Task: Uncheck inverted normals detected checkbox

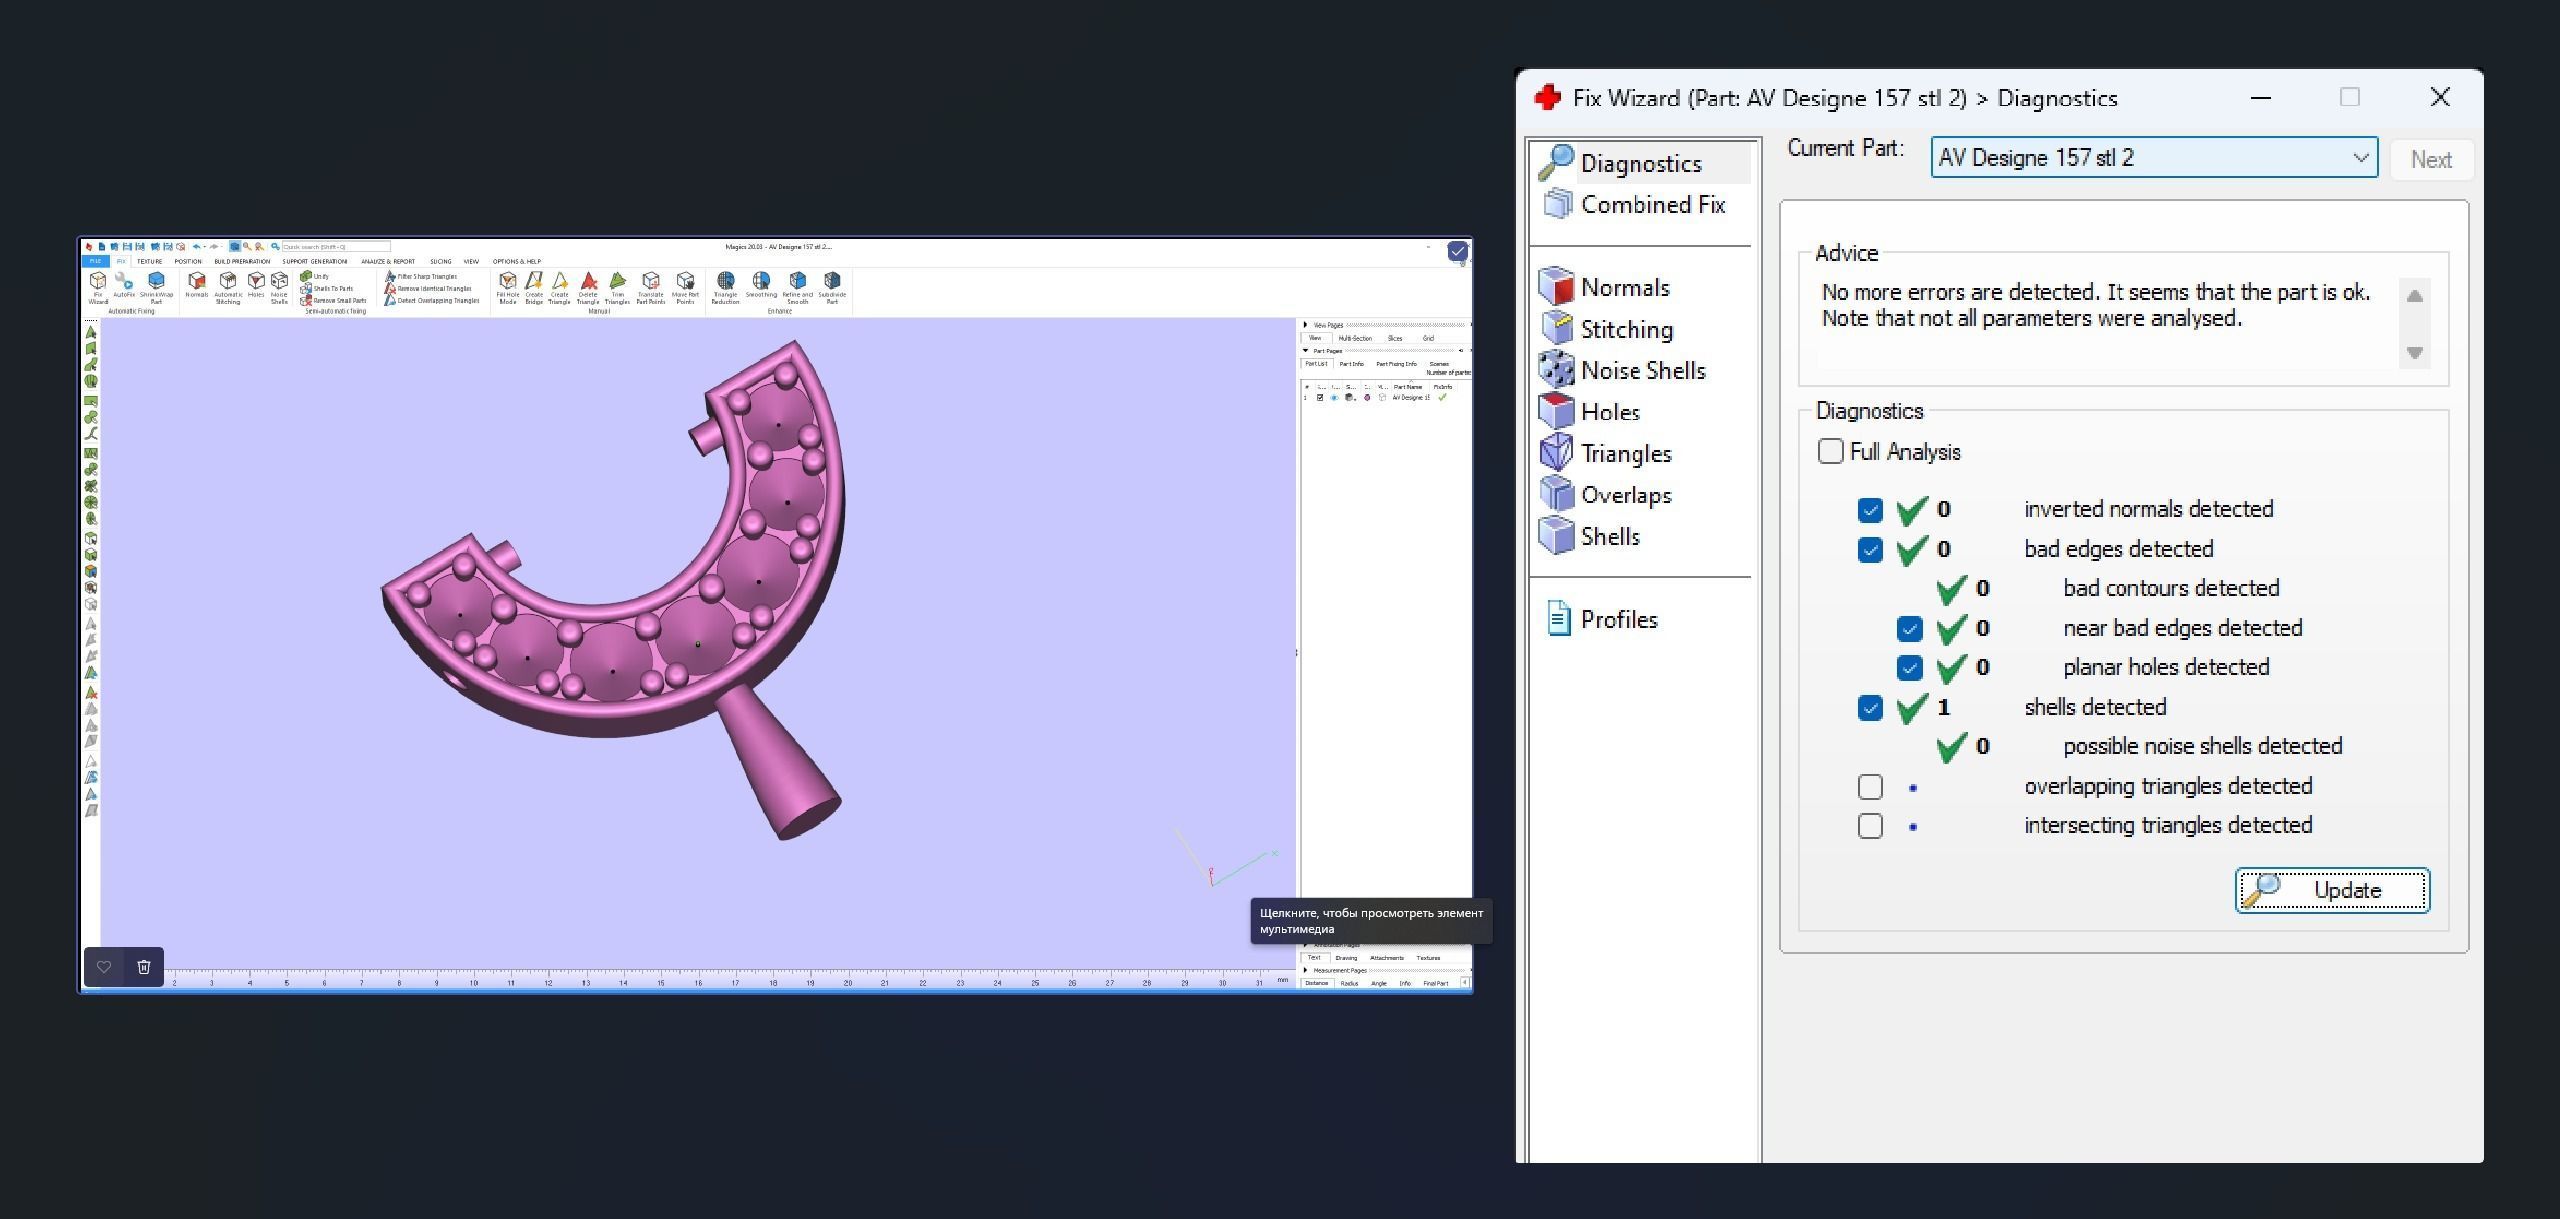Action: coord(1870,510)
